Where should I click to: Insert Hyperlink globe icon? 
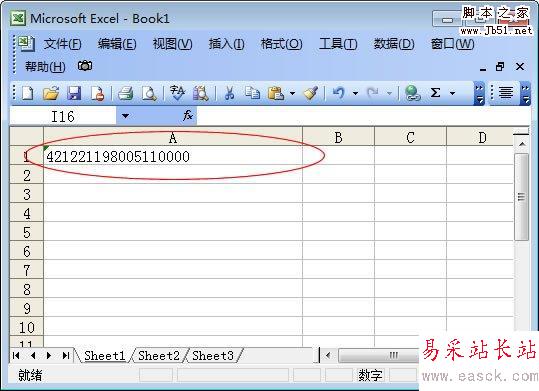pyautogui.click(x=412, y=93)
